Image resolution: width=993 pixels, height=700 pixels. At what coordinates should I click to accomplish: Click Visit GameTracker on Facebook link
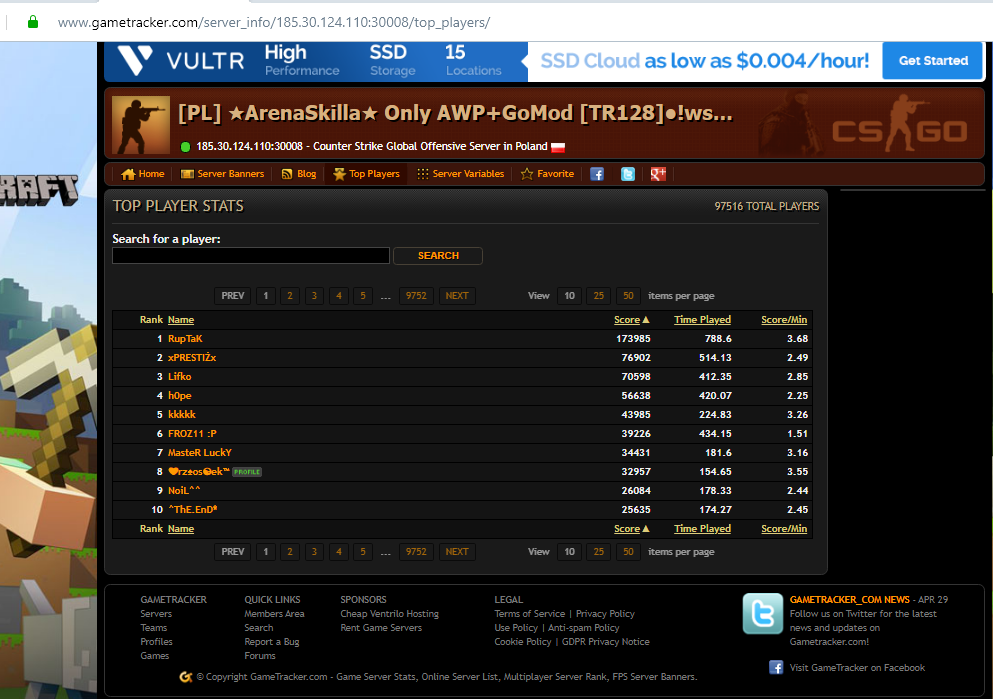[x=857, y=668]
